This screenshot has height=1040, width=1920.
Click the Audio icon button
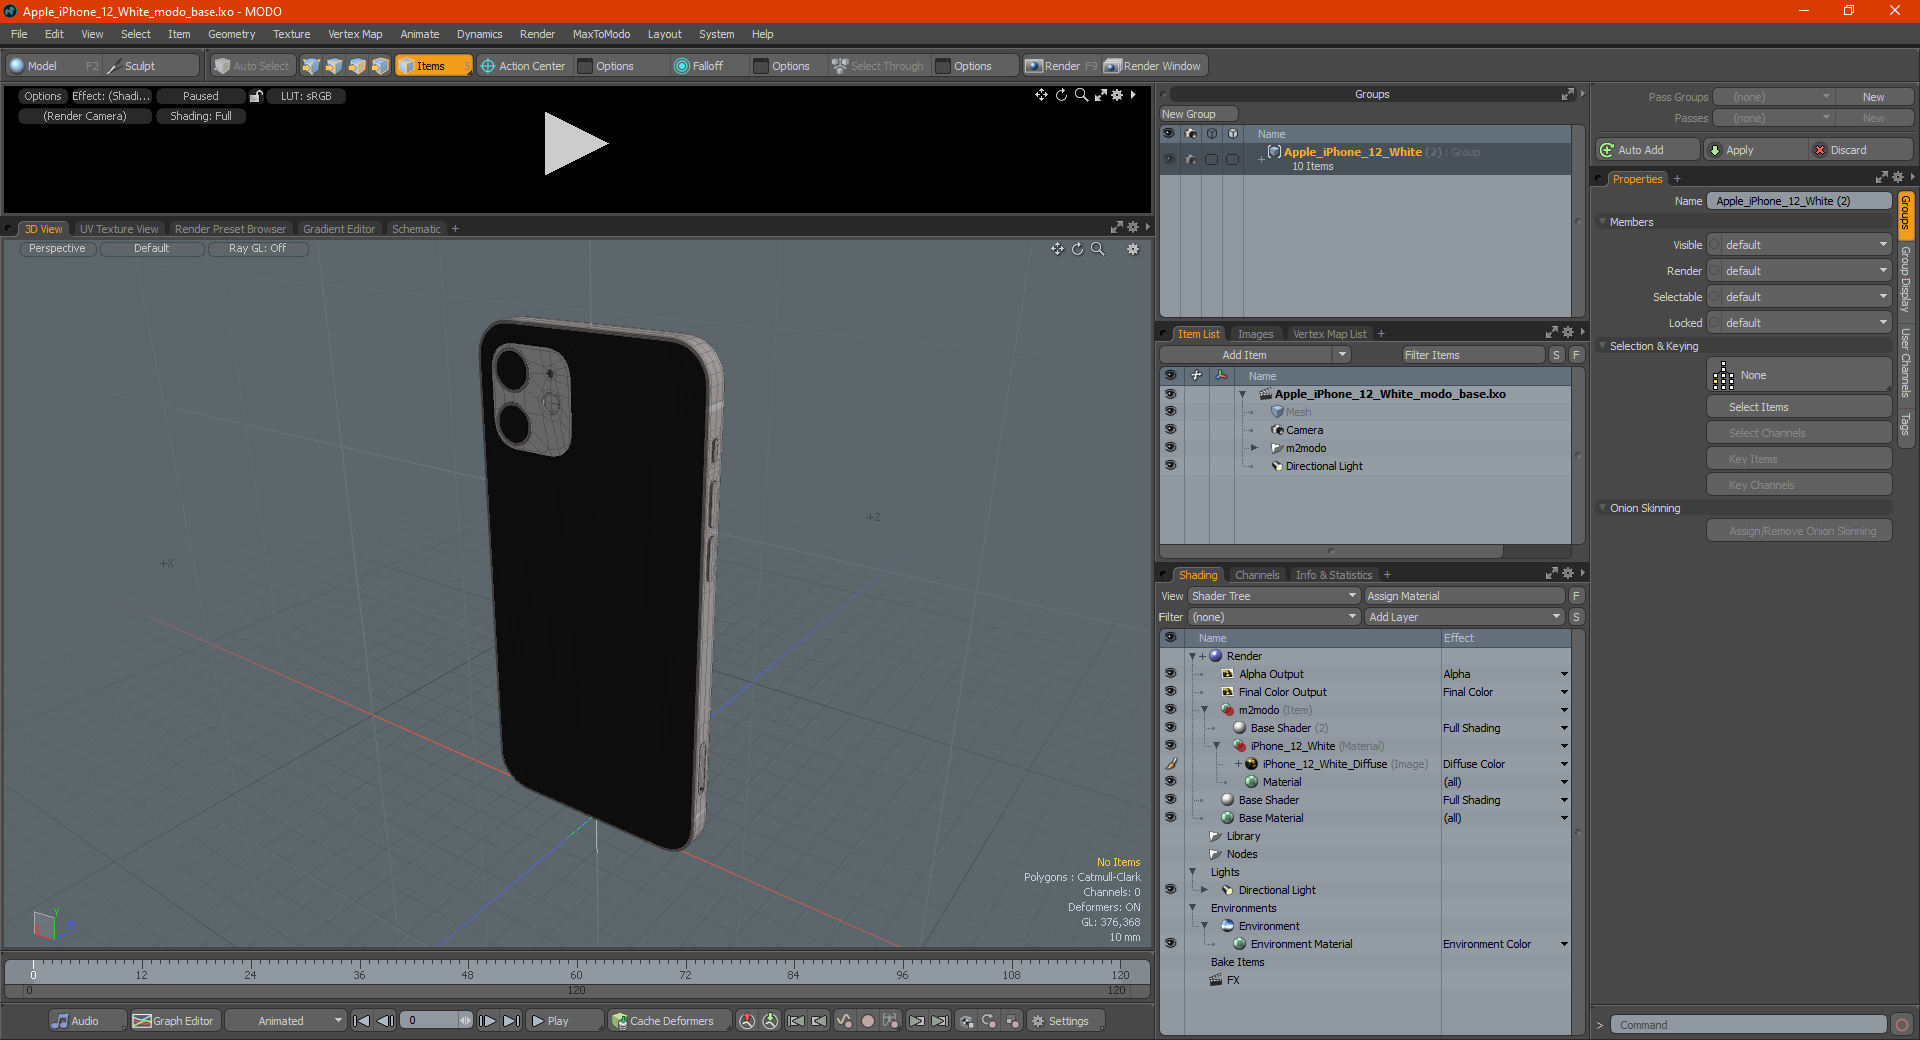click(x=61, y=1021)
